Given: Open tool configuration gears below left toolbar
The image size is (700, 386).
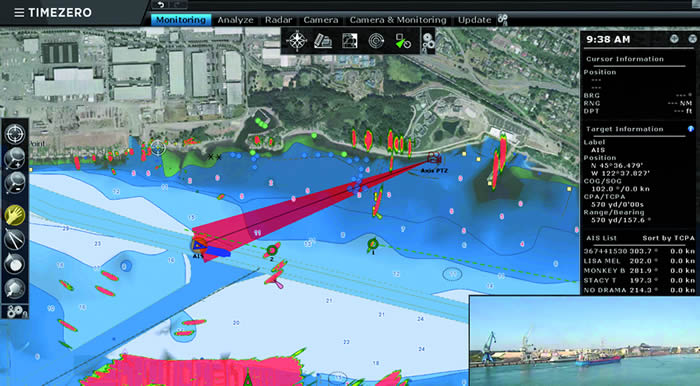Looking at the screenshot, I should tap(16, 311).
